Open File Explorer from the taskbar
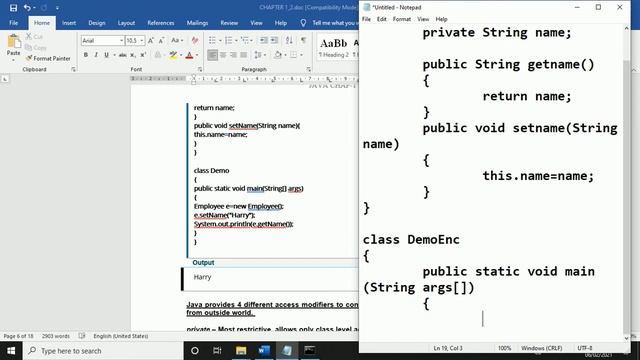The image size is (640, 360). coord(241,351)
